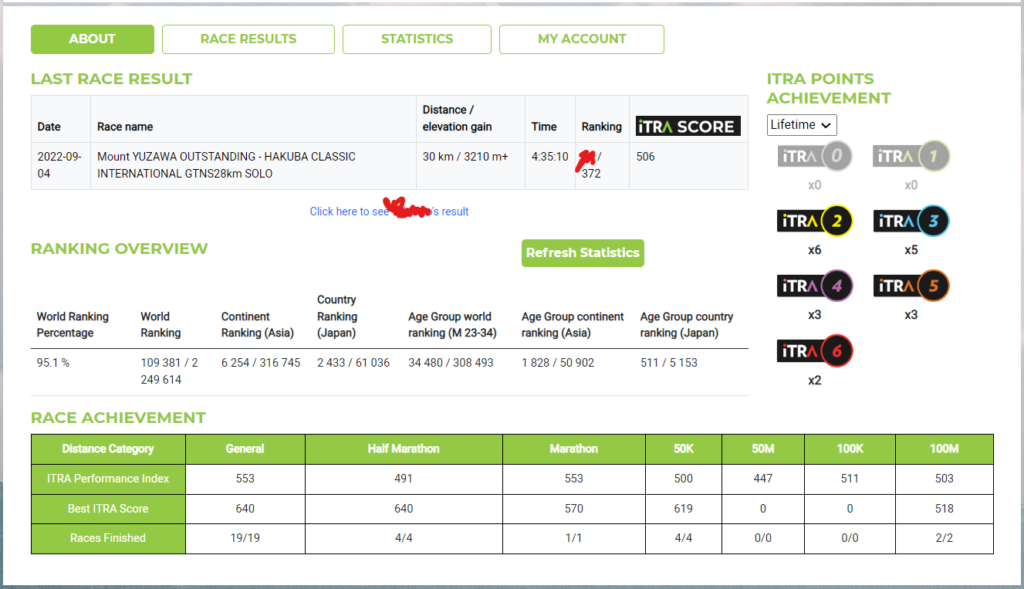Switch to the About tab
The image size is (1024, 589).
pos(92,39)
